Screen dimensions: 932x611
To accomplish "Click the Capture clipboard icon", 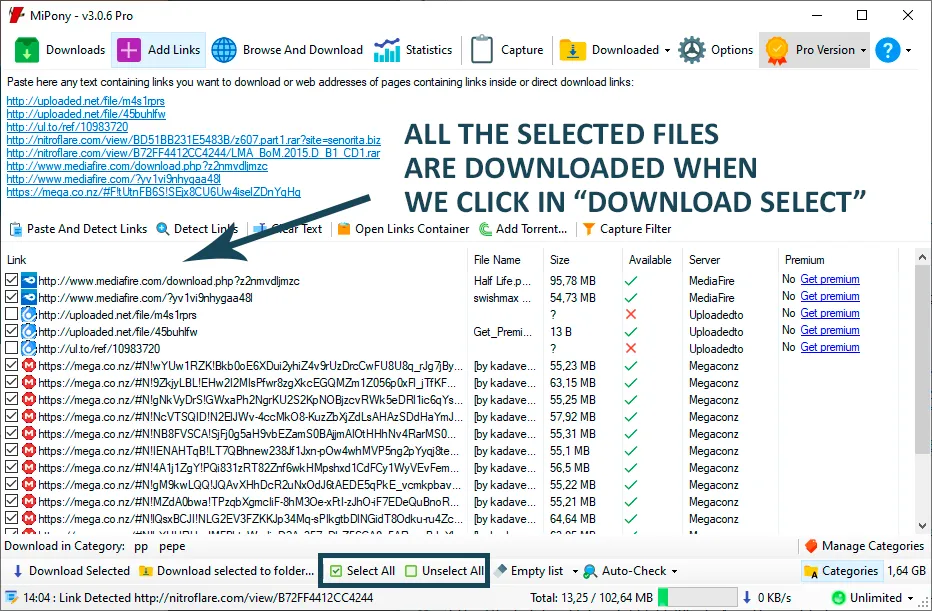I will click(481, 49).
